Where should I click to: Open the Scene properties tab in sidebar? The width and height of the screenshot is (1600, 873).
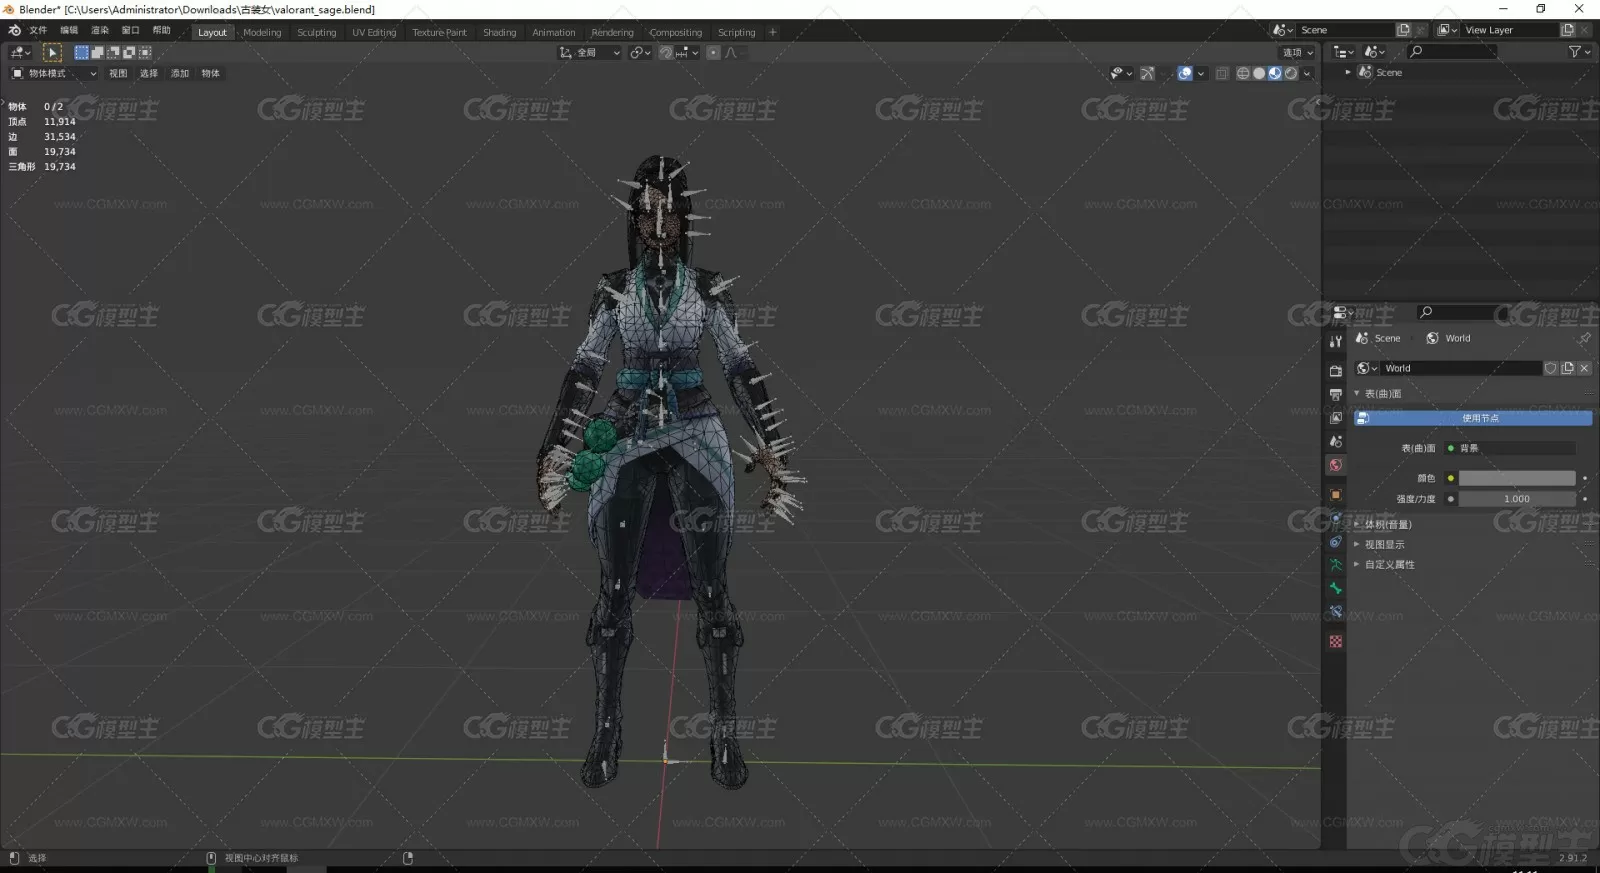[1335, 441]
